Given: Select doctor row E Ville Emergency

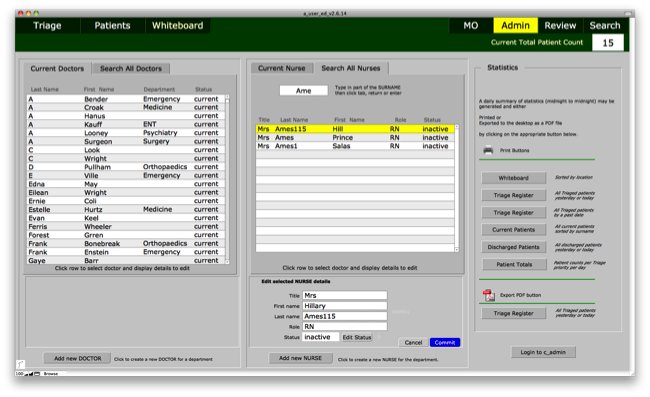Looking at the screenshot, I should (x=126, y=176).
